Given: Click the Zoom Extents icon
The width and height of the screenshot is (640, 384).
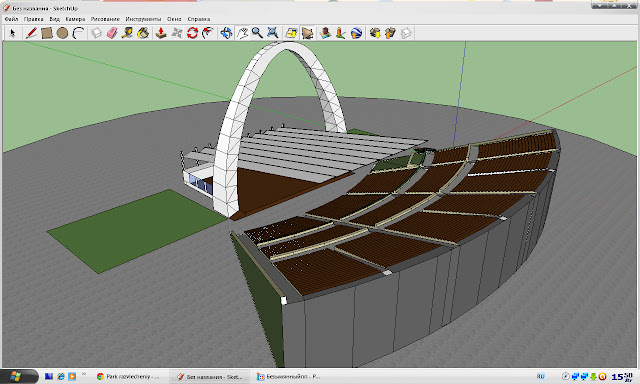Looking at the screenshot, I should (273, 33).
